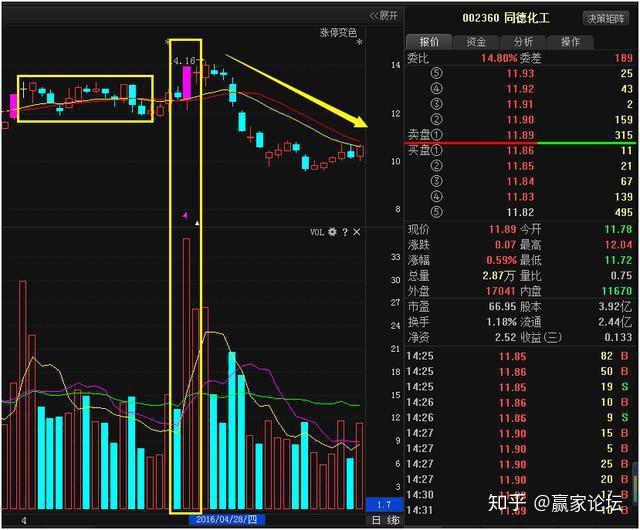Select the 市盈 value 66.95
Screen dimensions: 640x530
pyautogui.click(x=502, y=307)
